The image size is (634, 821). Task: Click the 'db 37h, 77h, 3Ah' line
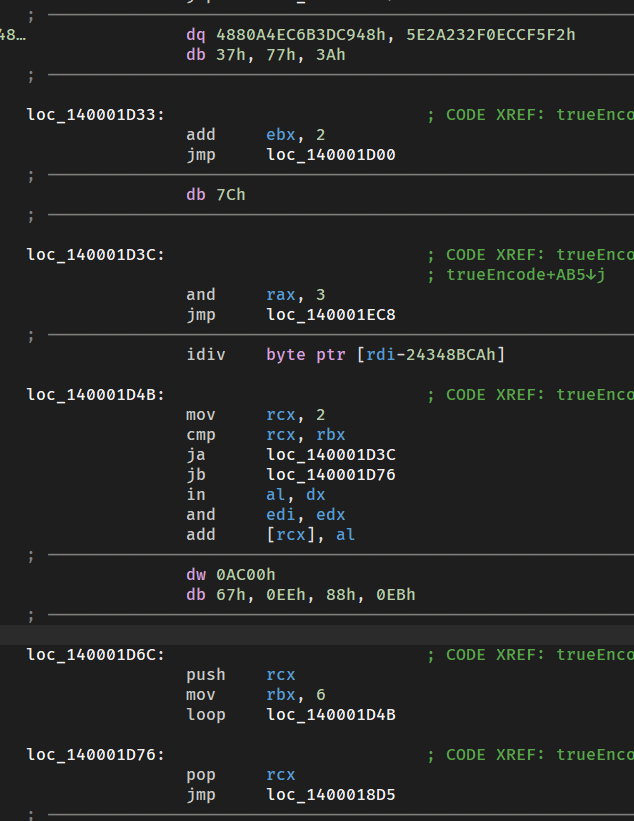[x=266, y=54]
